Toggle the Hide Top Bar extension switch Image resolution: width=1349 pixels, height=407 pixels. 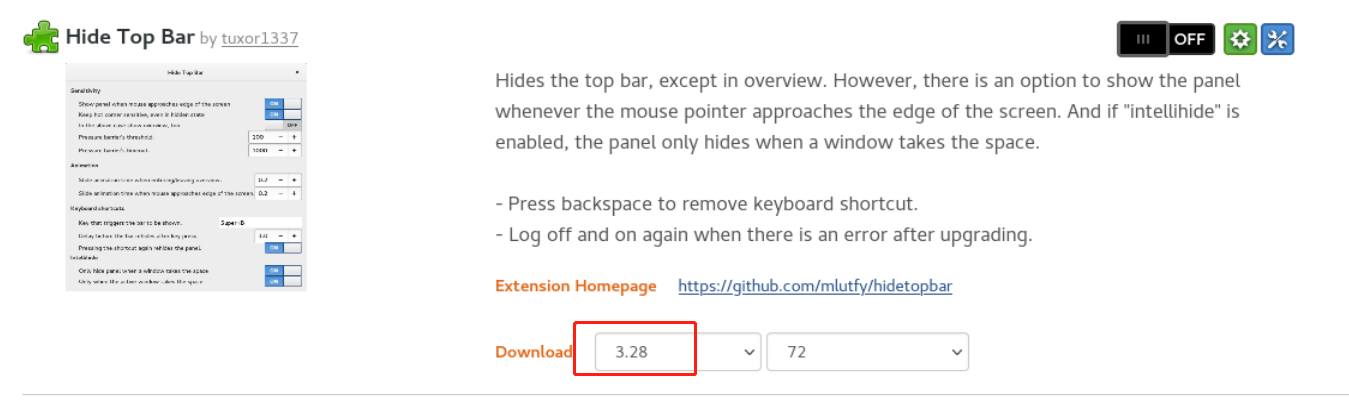(x=1166, y=39)
